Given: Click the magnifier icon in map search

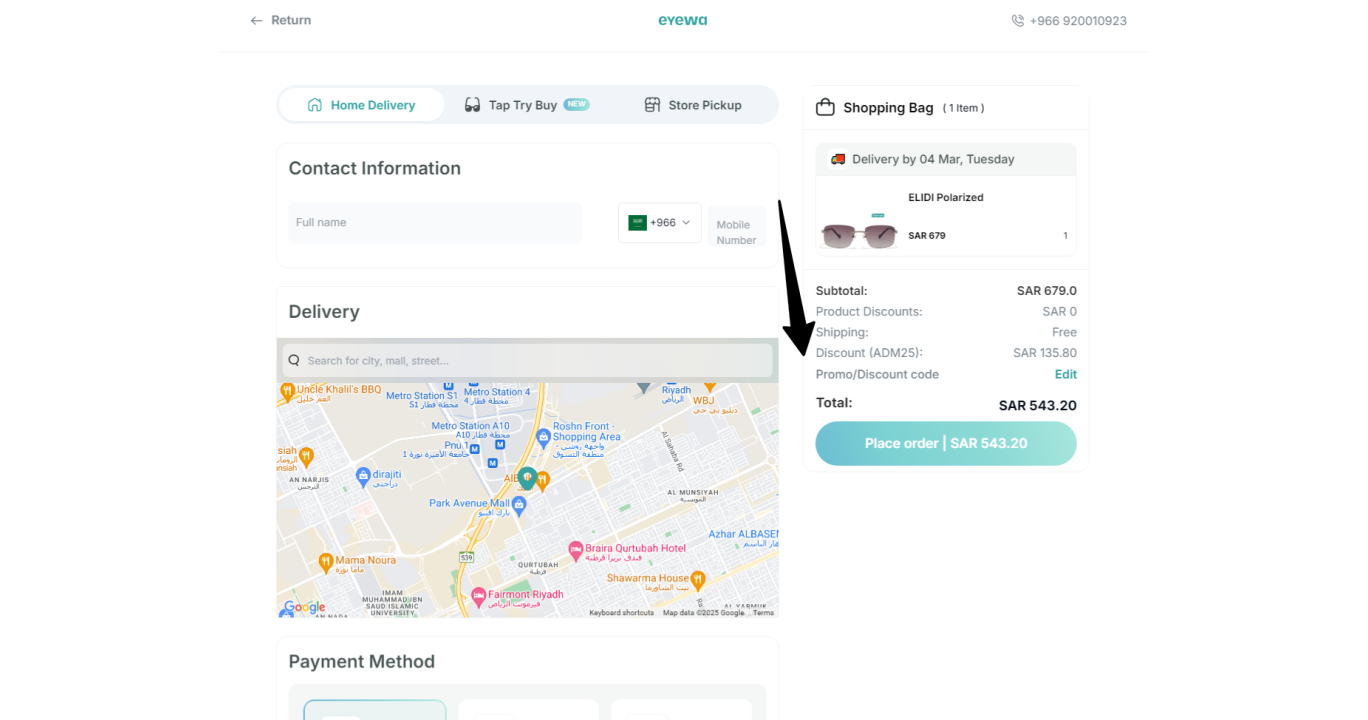Looking at the screenshot, I should 294,360.
